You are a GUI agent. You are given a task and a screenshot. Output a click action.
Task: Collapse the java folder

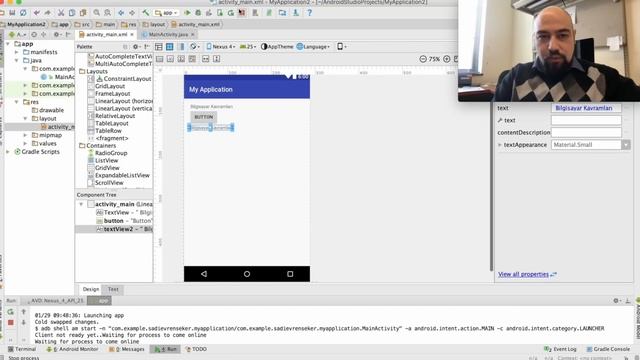17,60
